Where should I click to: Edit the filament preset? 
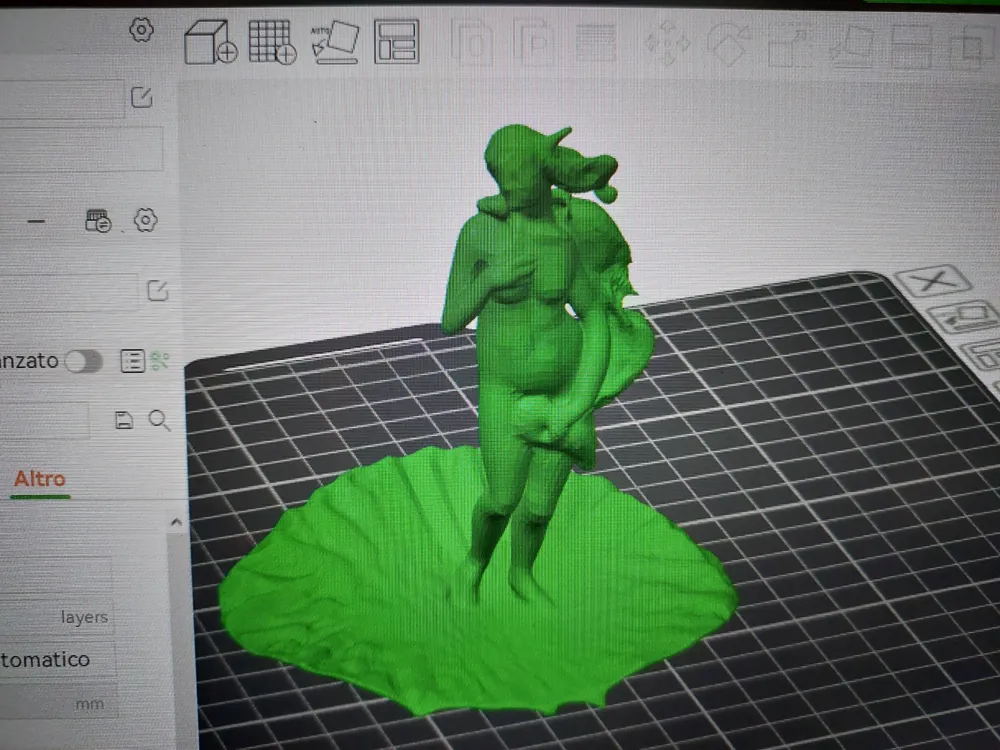pyautogui.click(x=158, y=291)
